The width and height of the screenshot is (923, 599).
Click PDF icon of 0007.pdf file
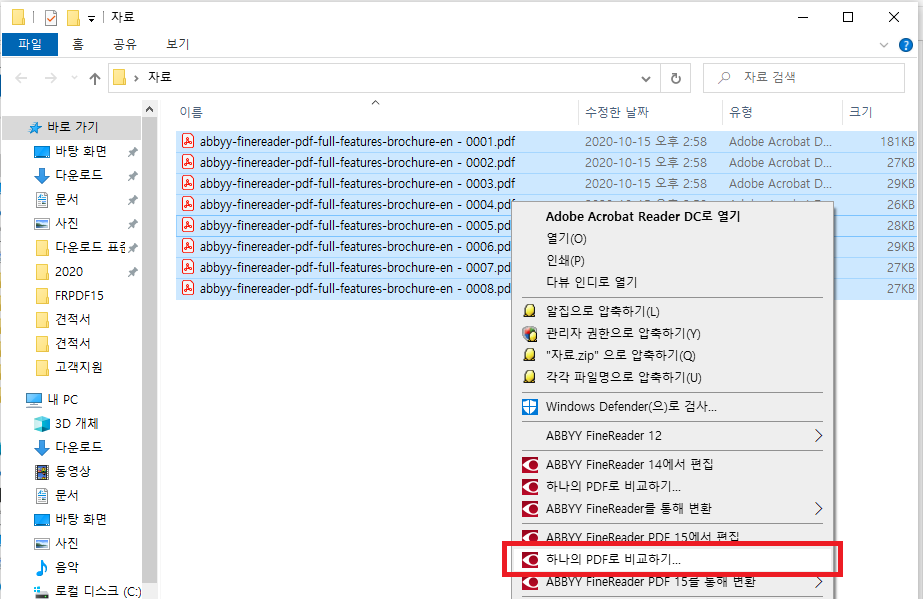point(188,268)
